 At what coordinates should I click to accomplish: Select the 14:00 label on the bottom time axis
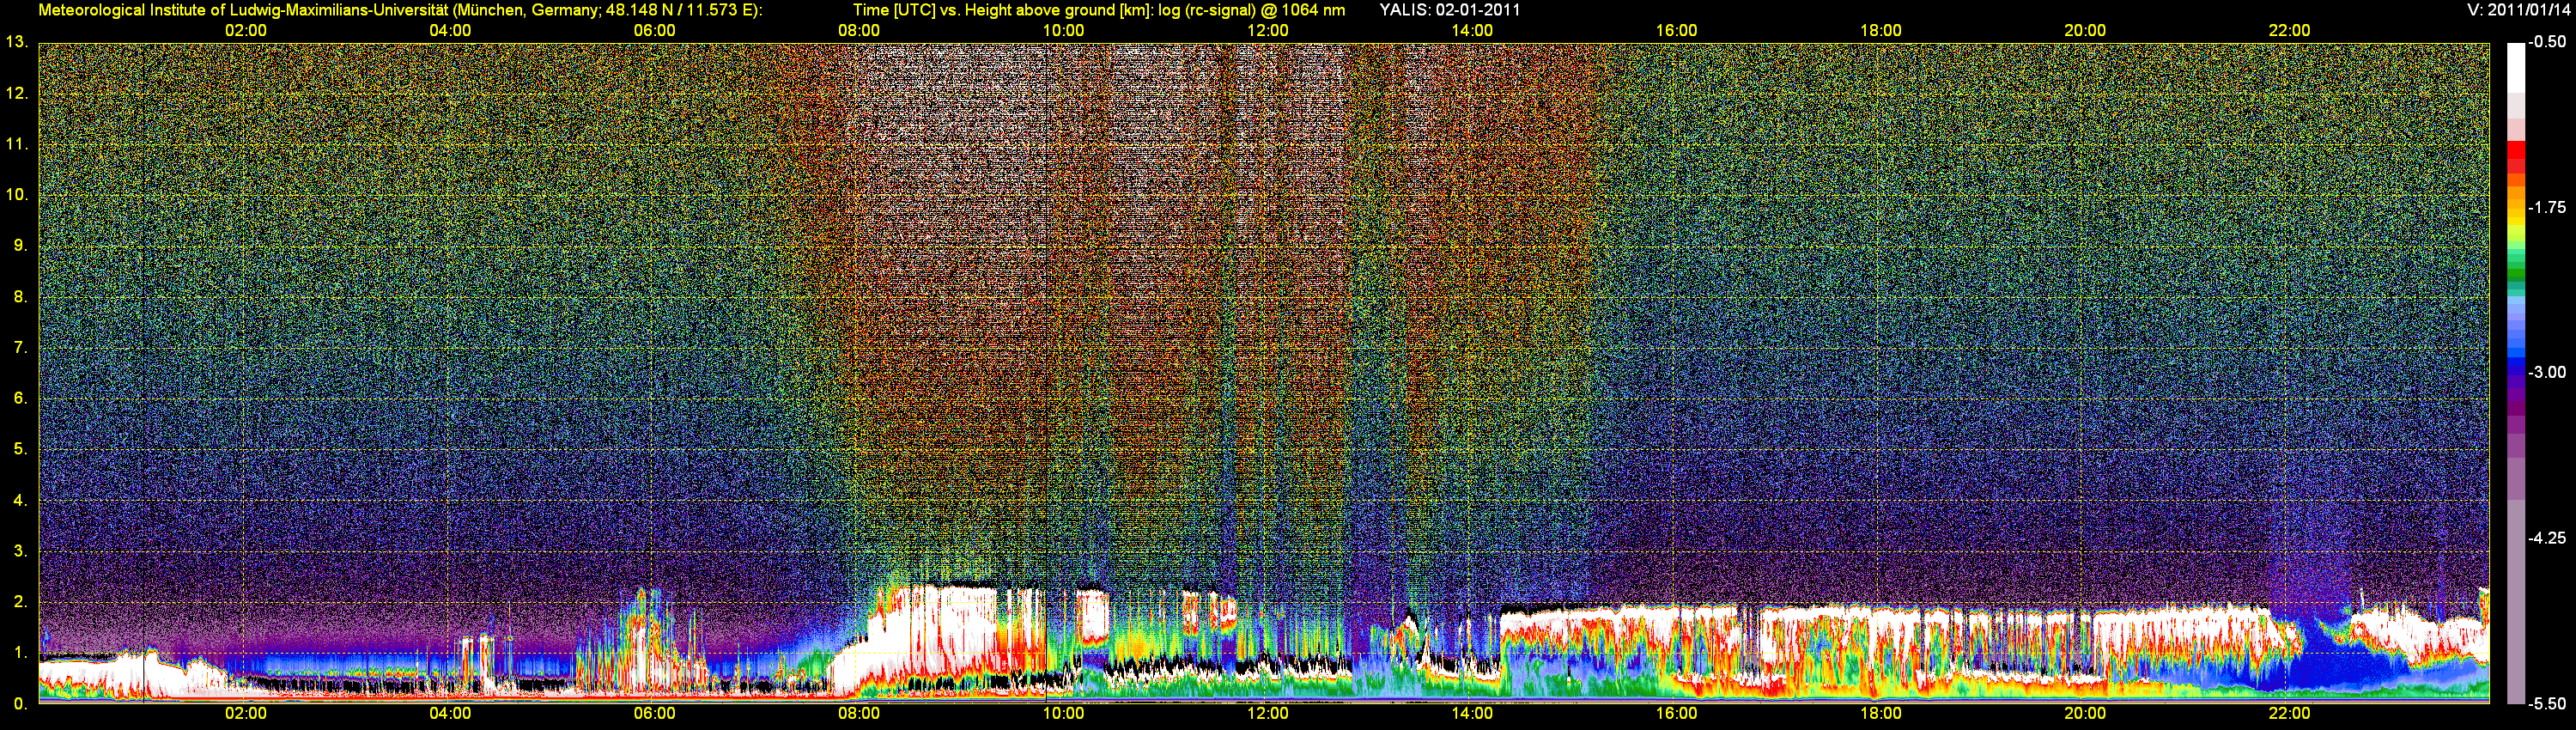[x=1472, y=714]
